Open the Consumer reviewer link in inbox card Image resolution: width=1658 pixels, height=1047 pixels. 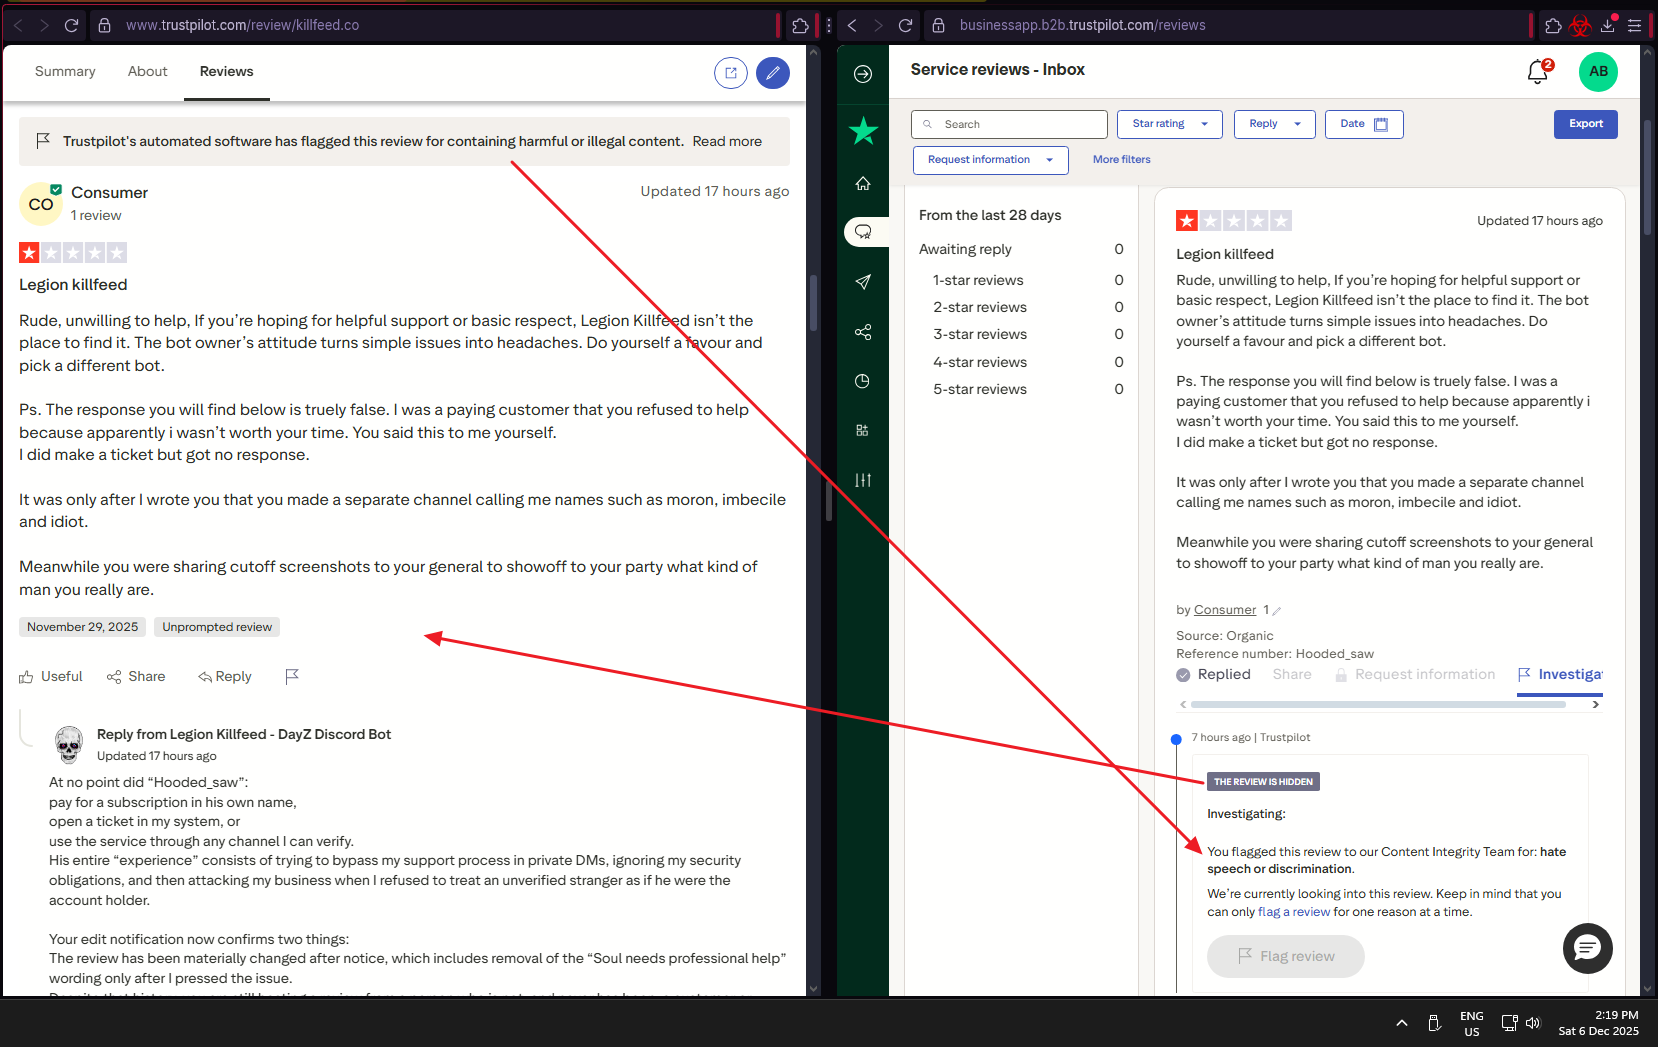point(1224,610)
